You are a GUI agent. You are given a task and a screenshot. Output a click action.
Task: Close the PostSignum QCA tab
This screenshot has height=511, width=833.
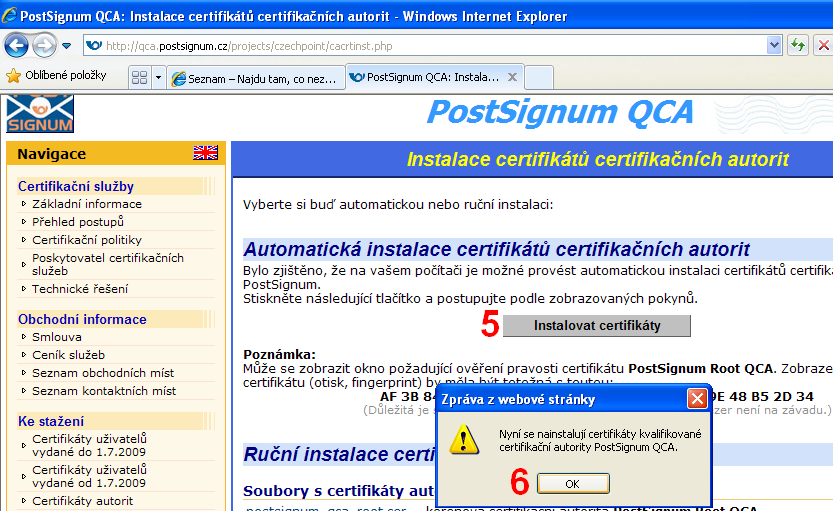pos(512,77)
